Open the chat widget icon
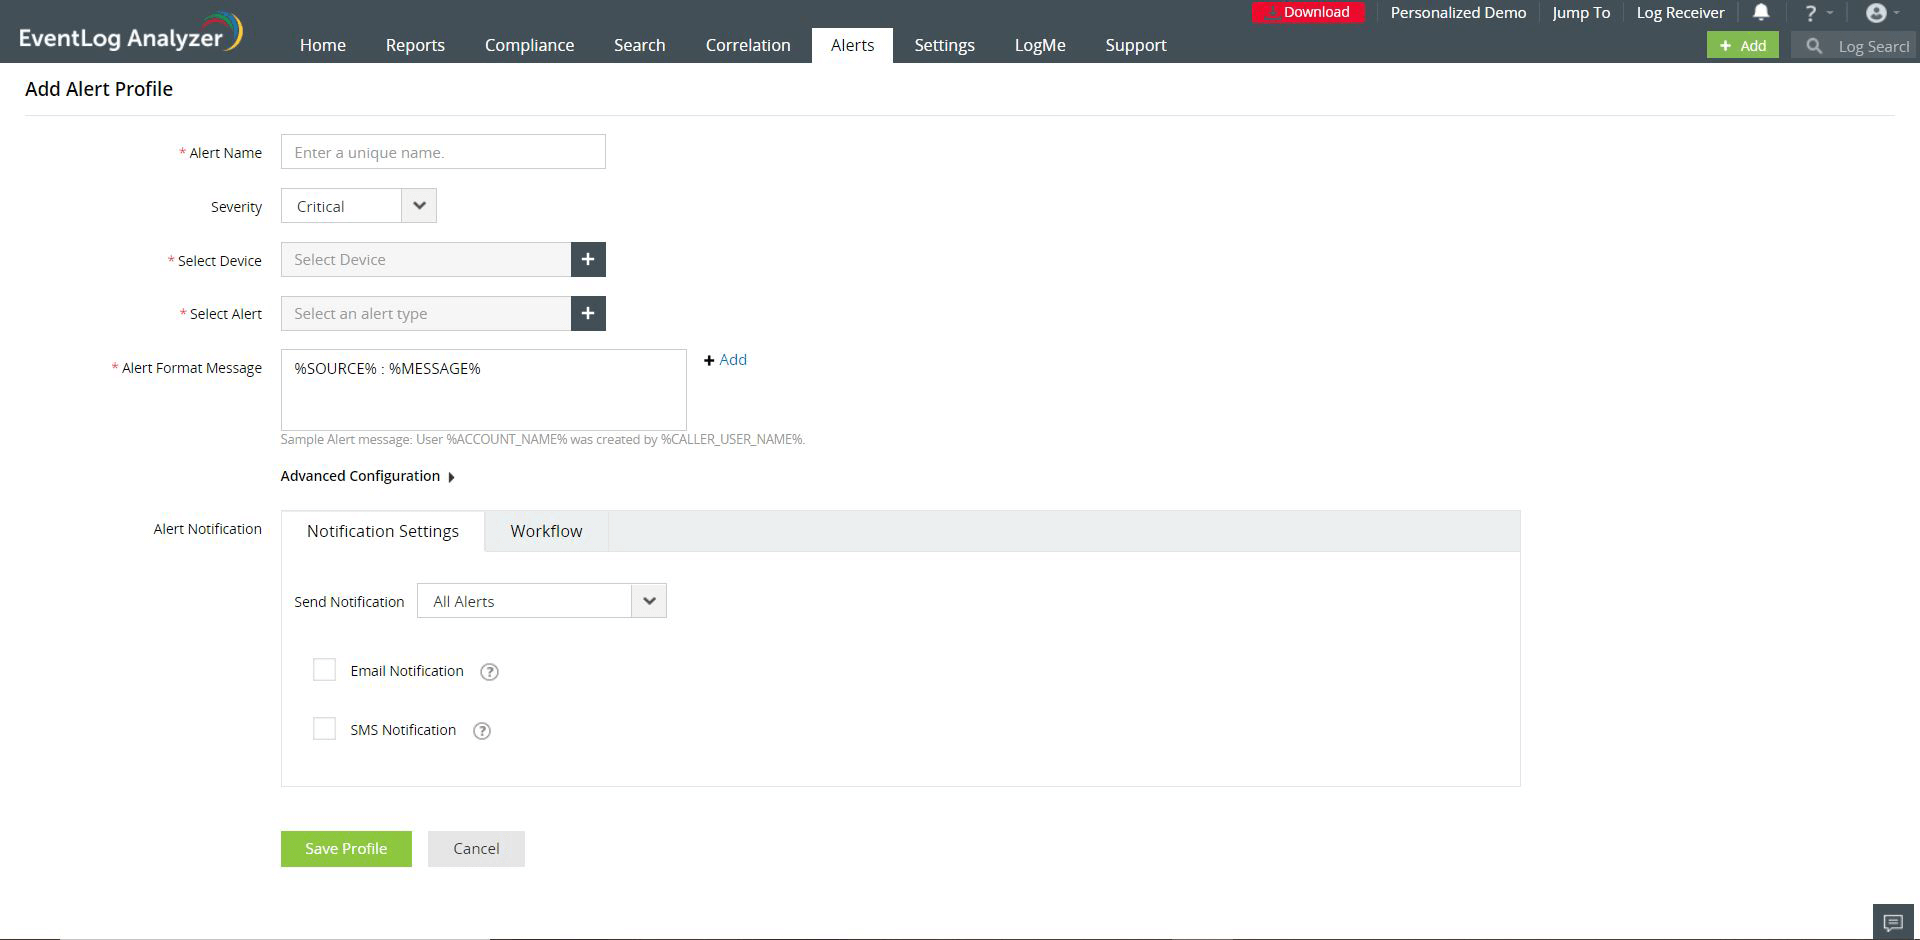This screenshot has width=1920, height=940. pos(1892,922)
